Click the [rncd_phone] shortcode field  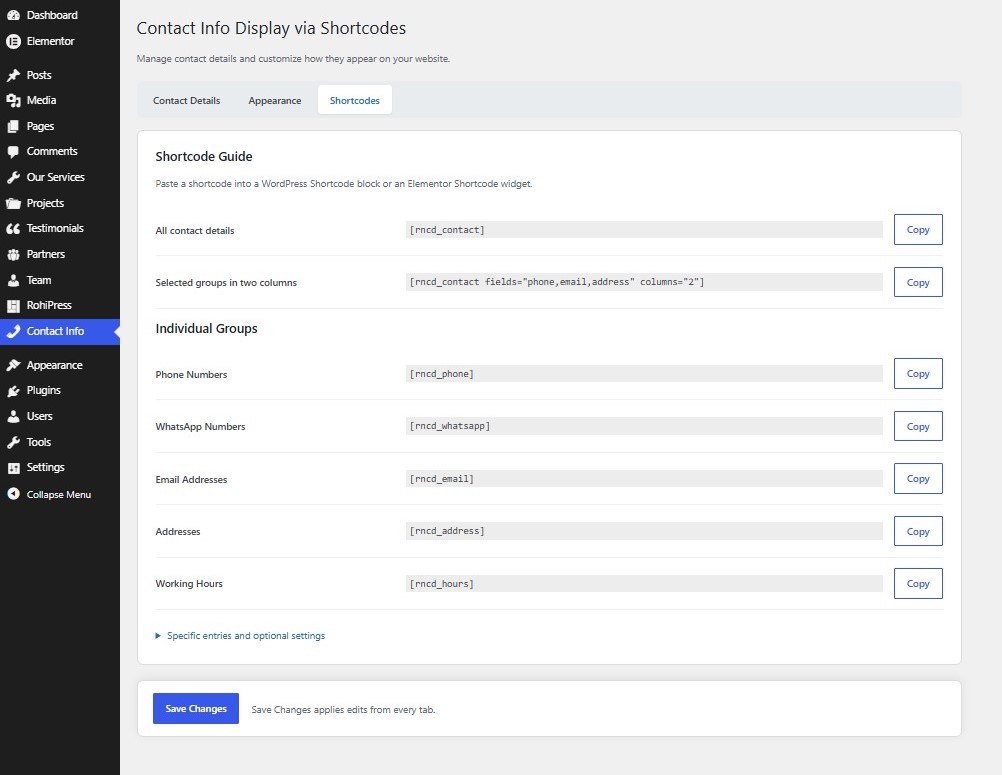coord(644,374)
